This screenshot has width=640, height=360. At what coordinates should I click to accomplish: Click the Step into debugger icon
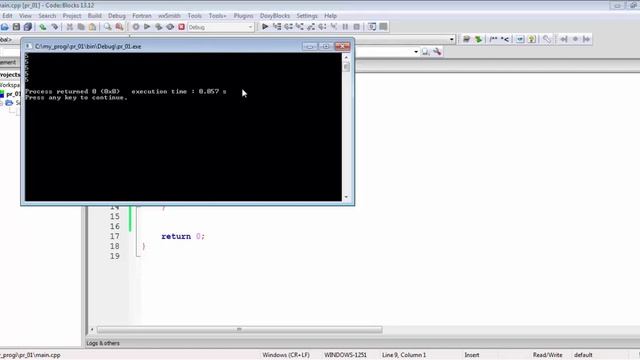[x=300, y=27]
